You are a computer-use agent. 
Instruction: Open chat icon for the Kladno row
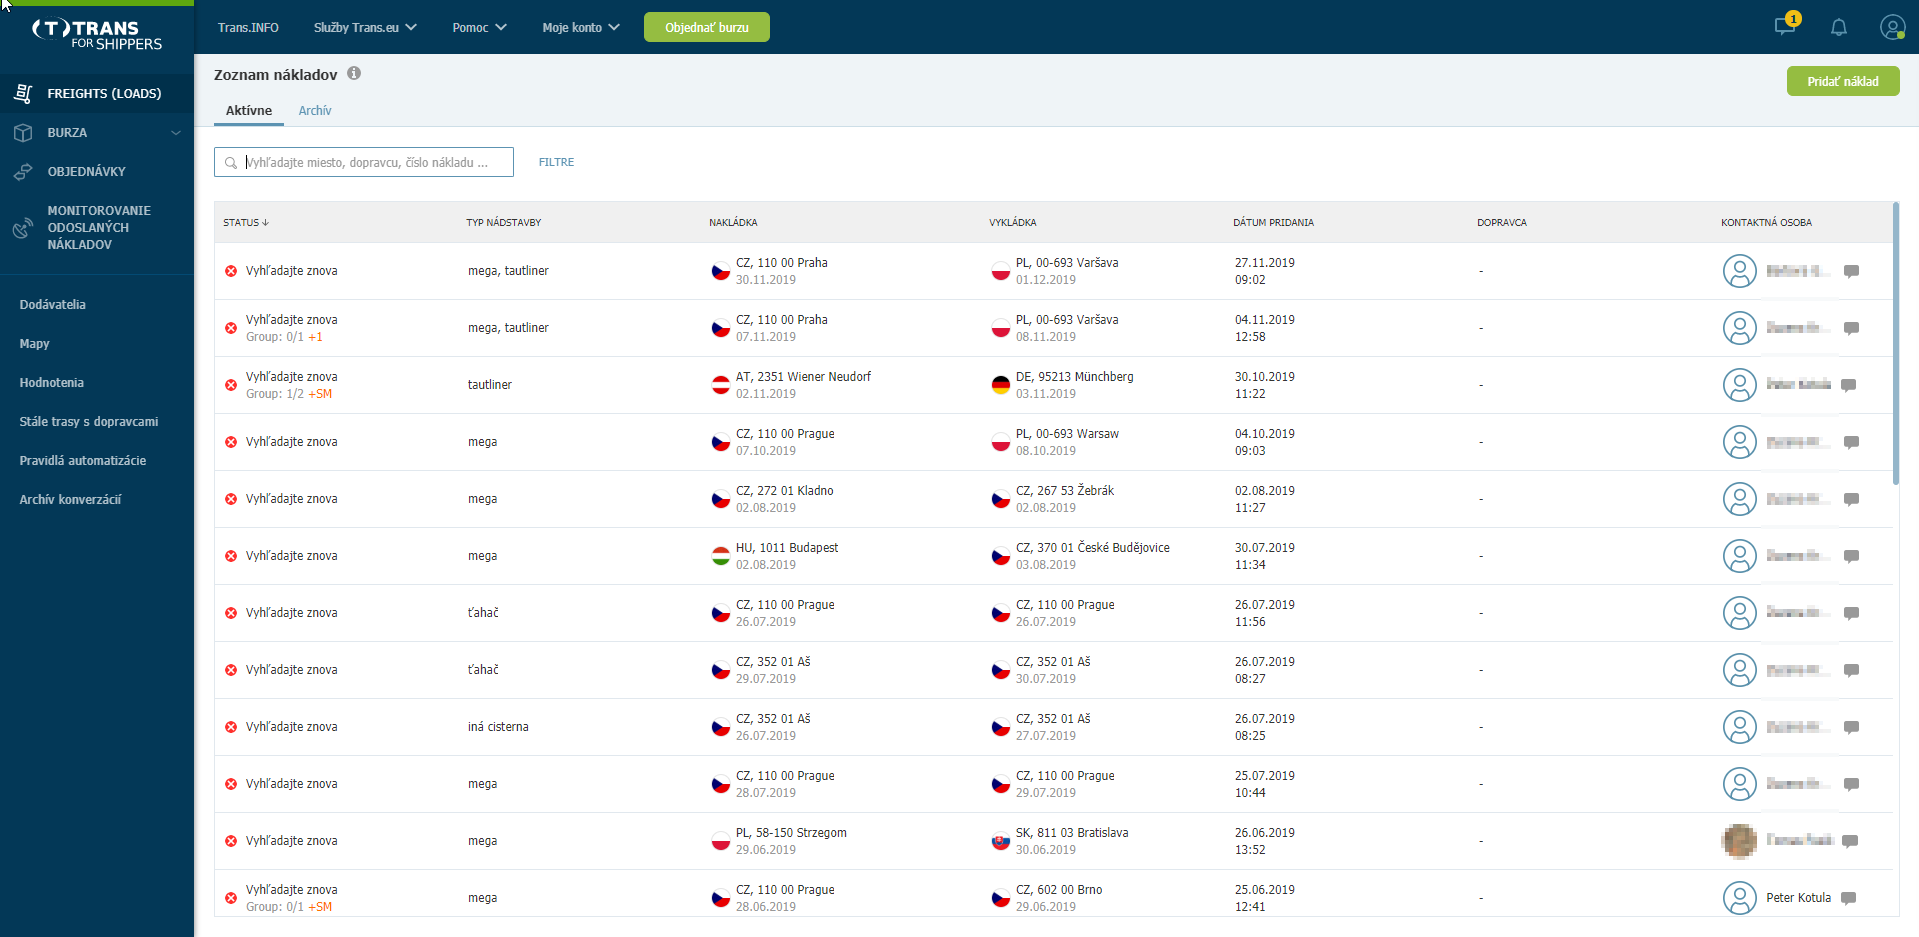coord(1851,499)
